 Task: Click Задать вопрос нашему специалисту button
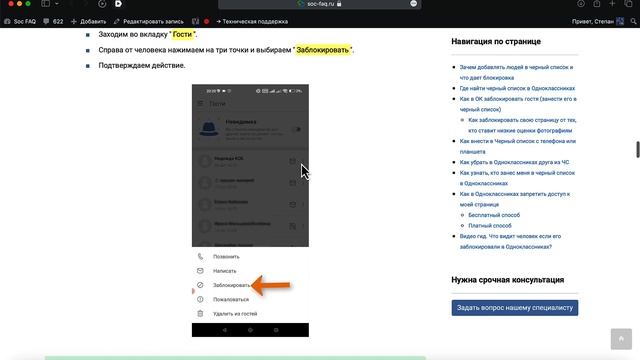515,308
